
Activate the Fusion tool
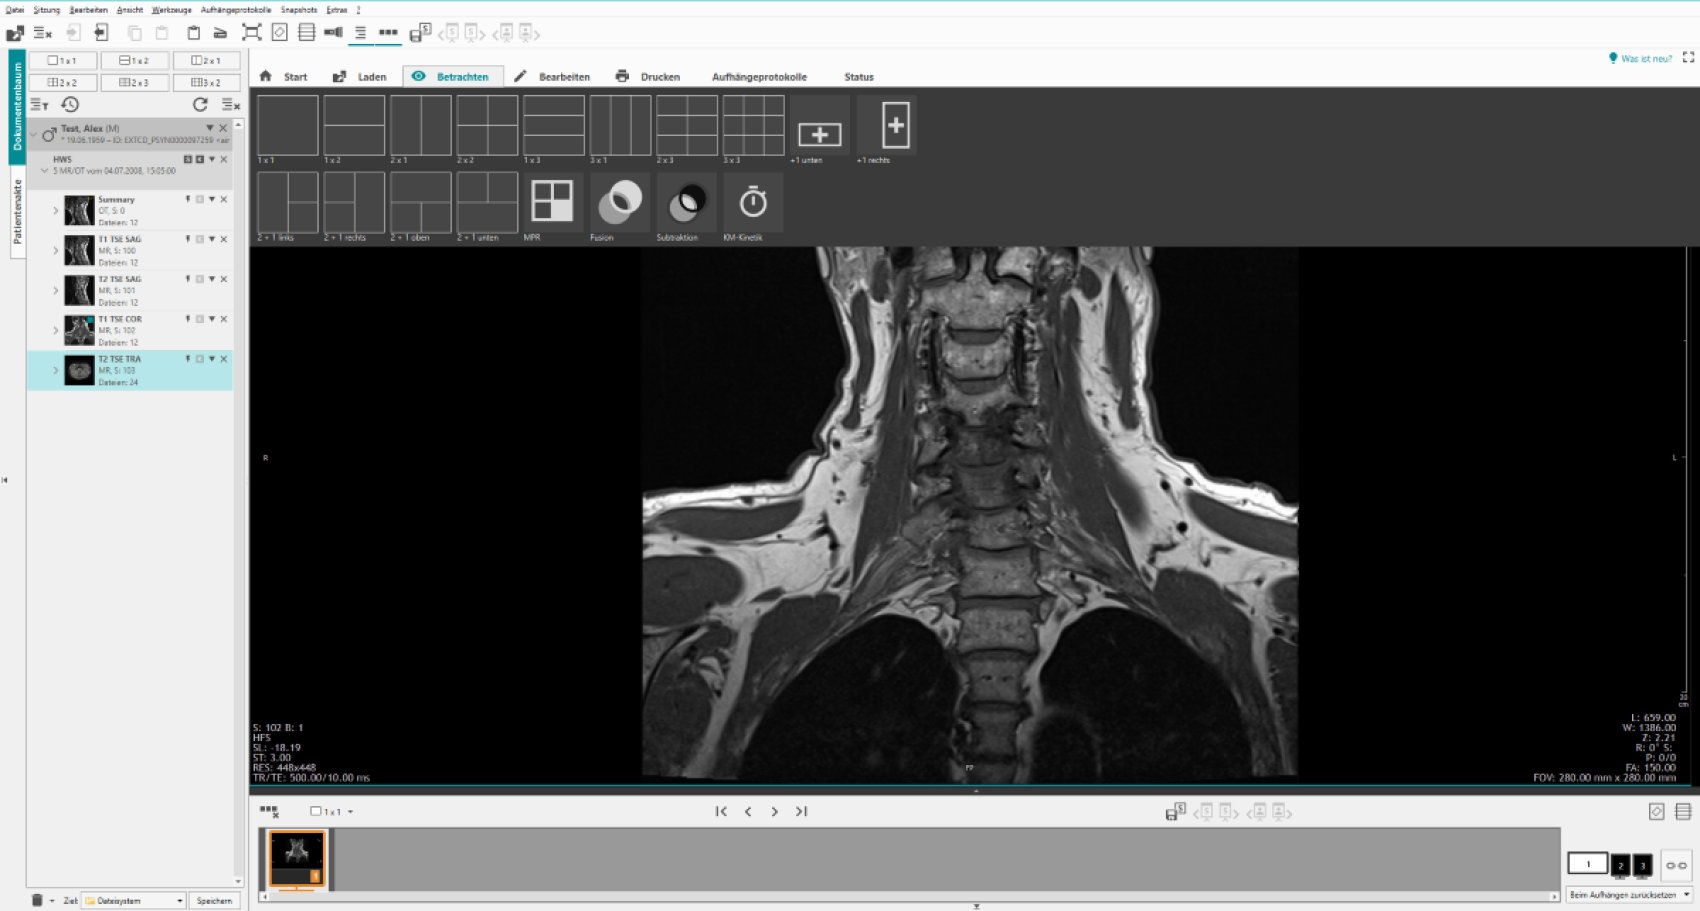click(x=620, y=202)
